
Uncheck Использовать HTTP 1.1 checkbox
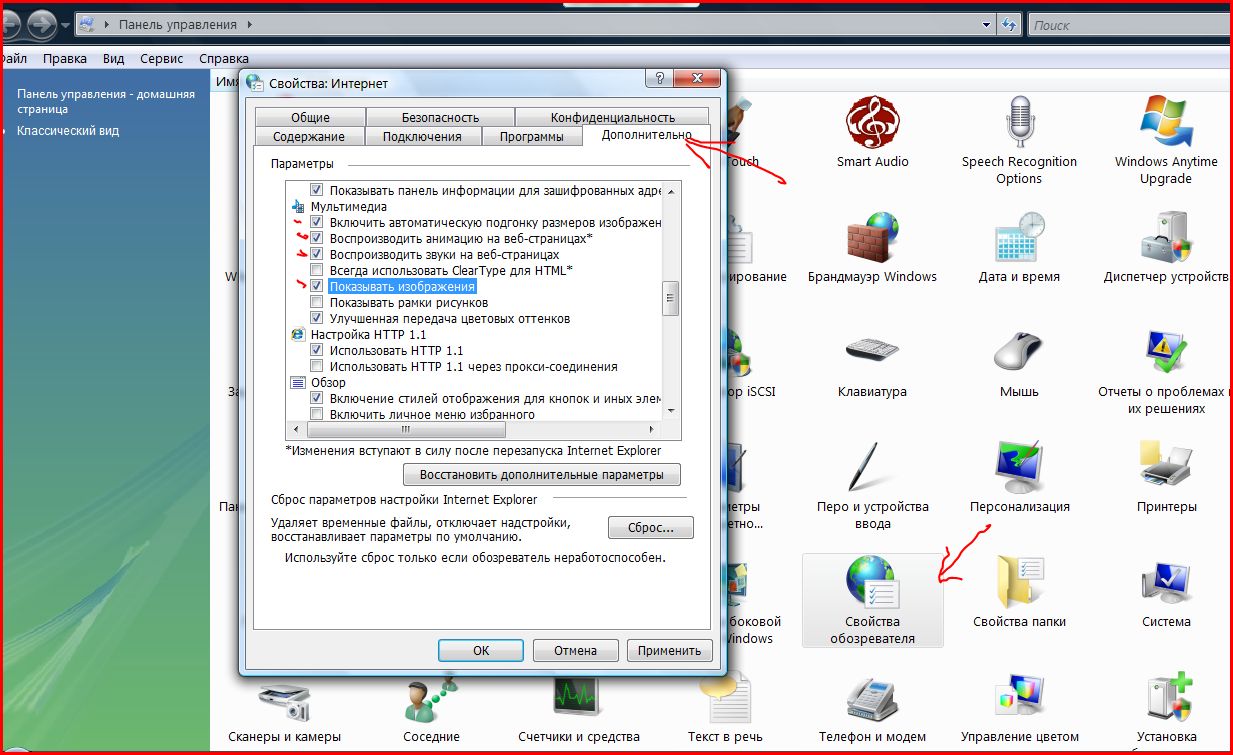317,350
